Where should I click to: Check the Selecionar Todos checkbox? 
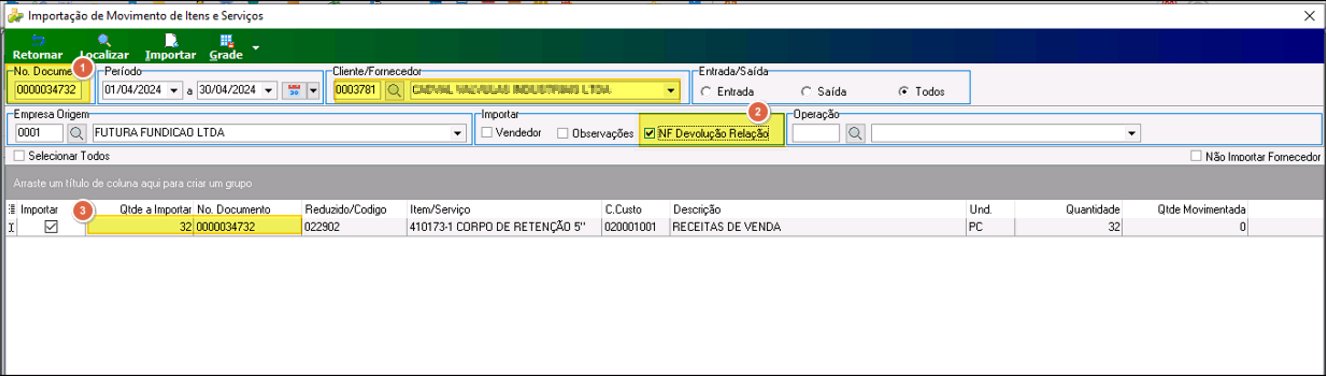click(x=20, y=157)
